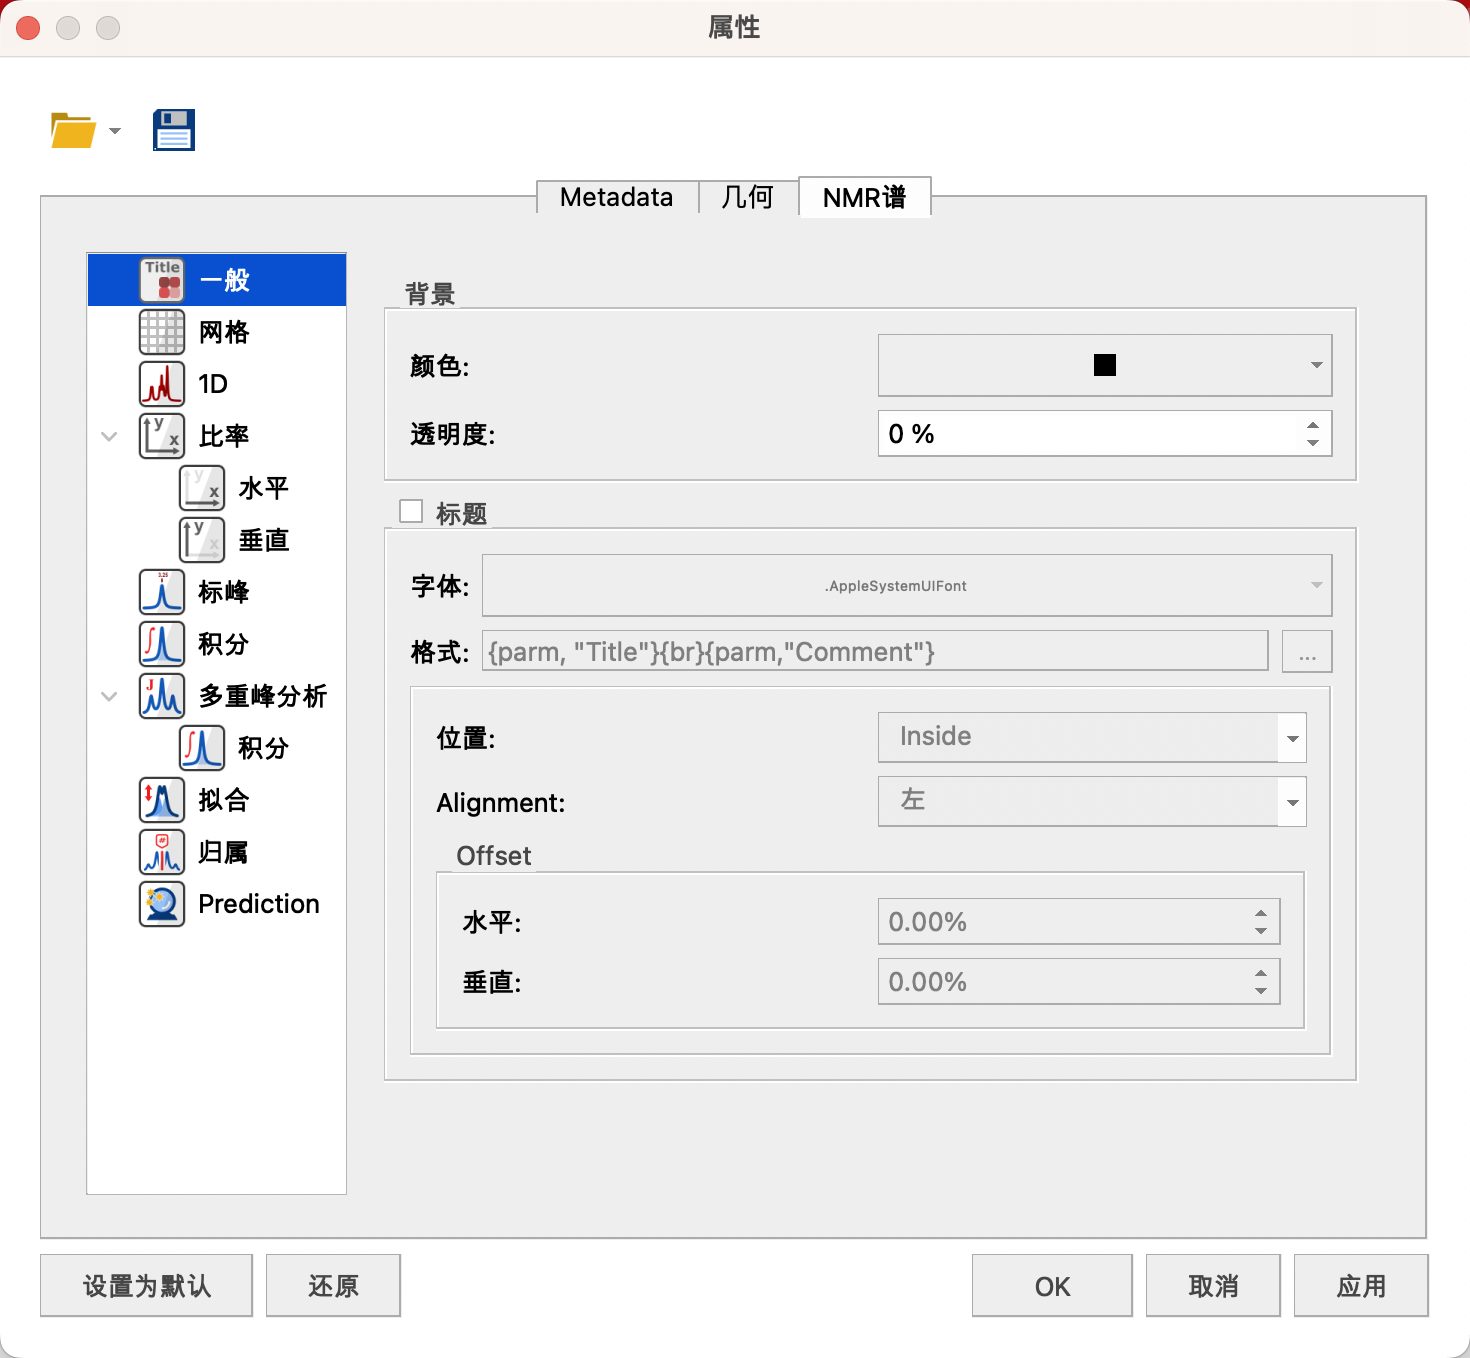Switch to the 几何 tab
The image size is (1470, 1358).
click(x=748, y=197)
